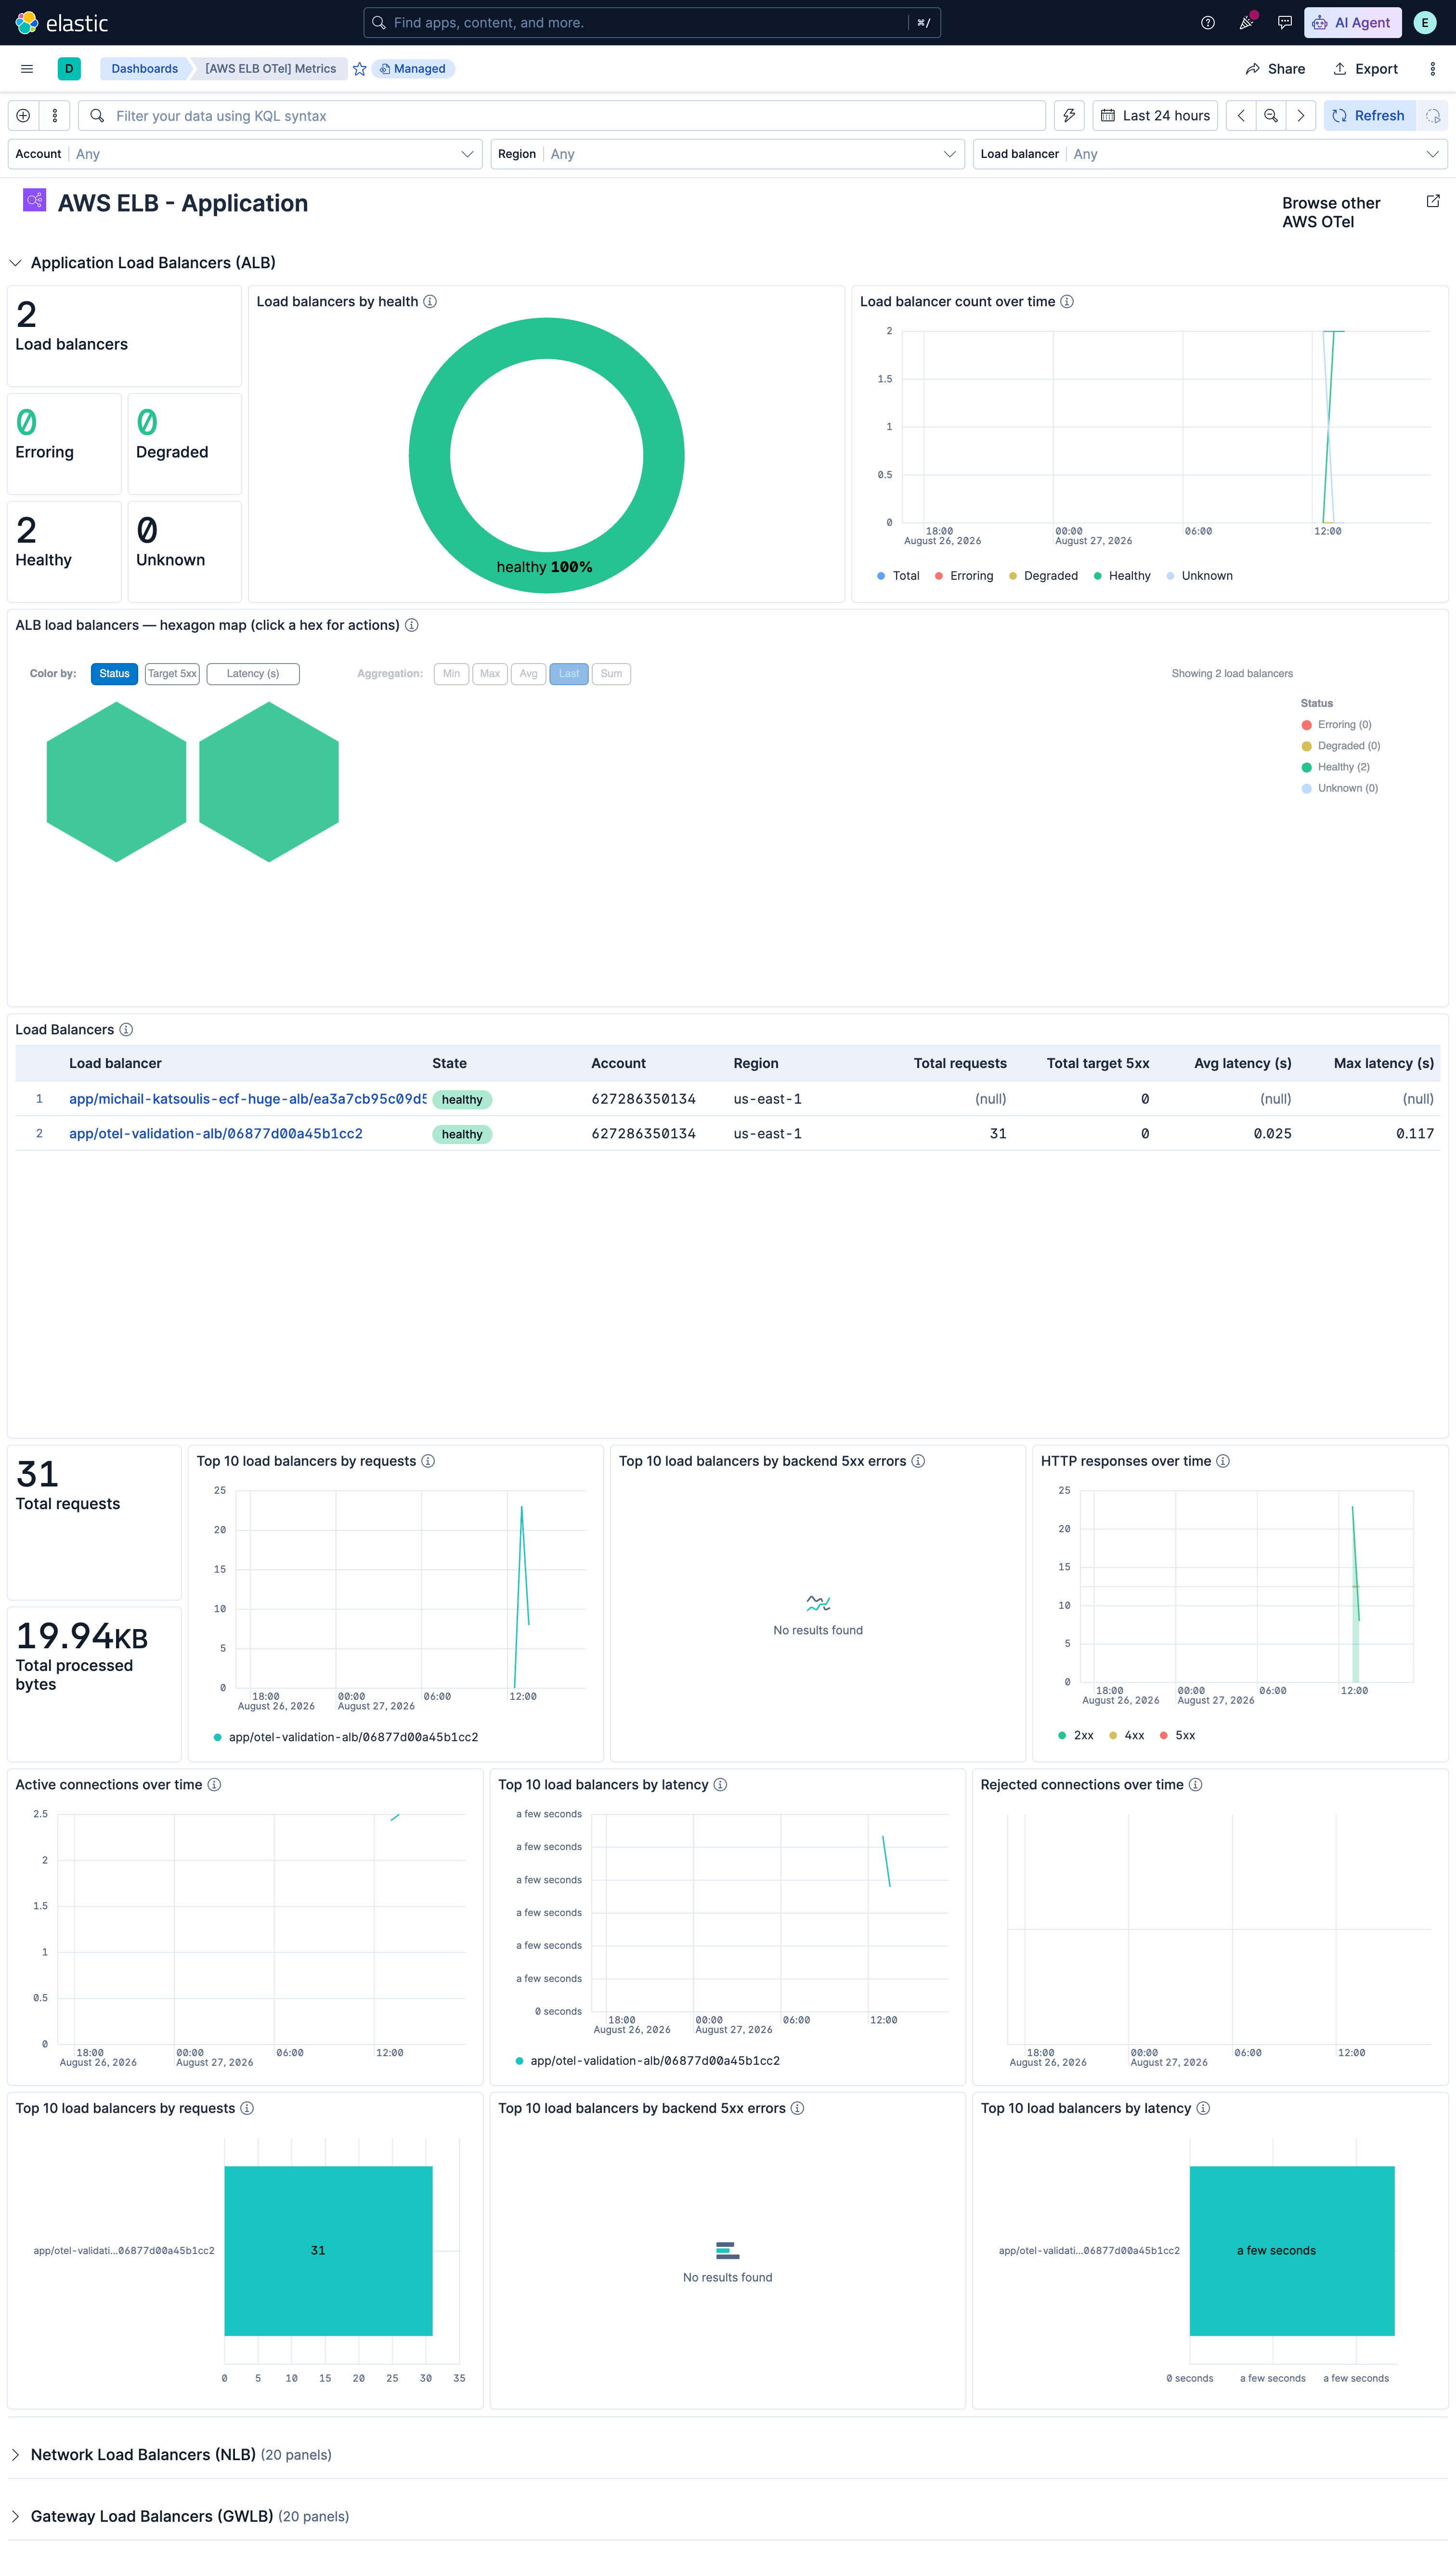Go to the Dashboards breadcrumb
This screenshot has width=1456, height=2555.
coord(145,69)
